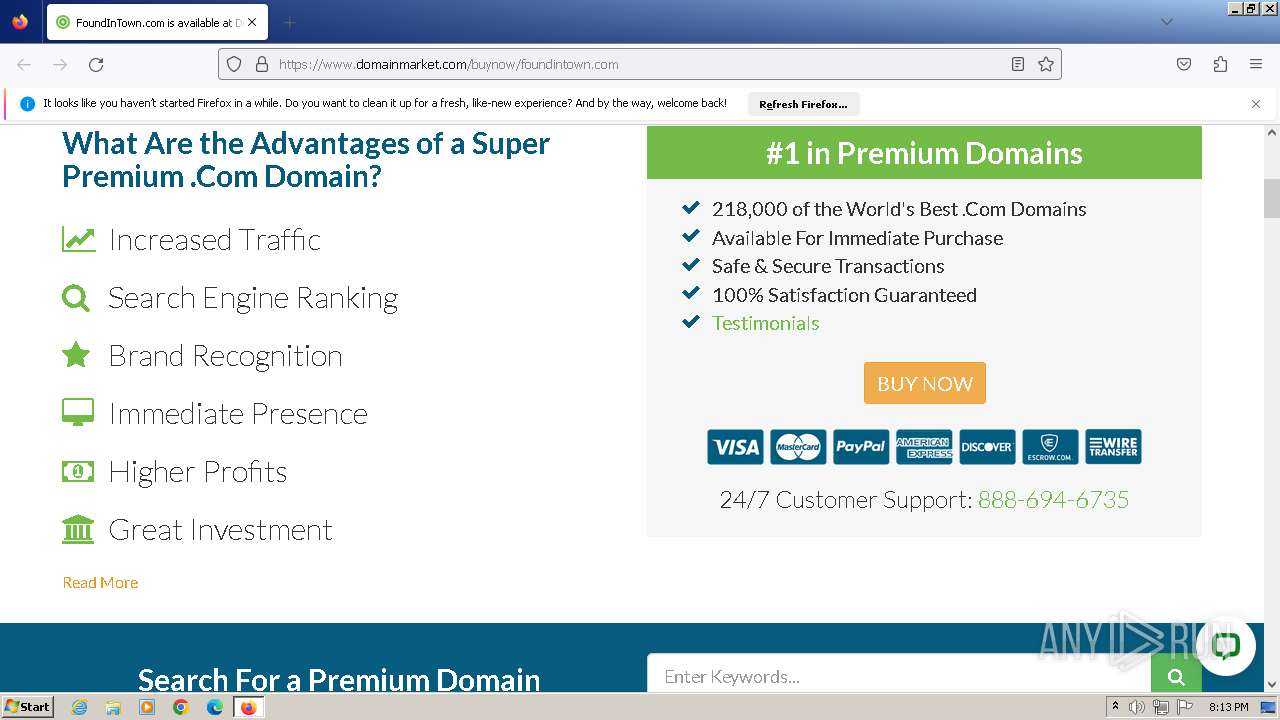Click the Wire Transfer logo
This screenshot has height=720, width=1280.
click(x=1113, y=447)
